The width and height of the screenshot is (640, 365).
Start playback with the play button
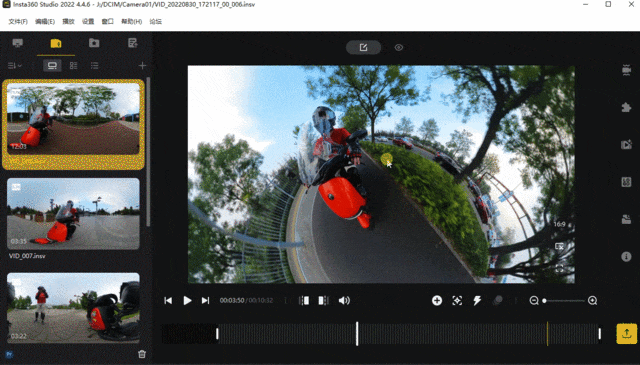click(x=187, y=300)
